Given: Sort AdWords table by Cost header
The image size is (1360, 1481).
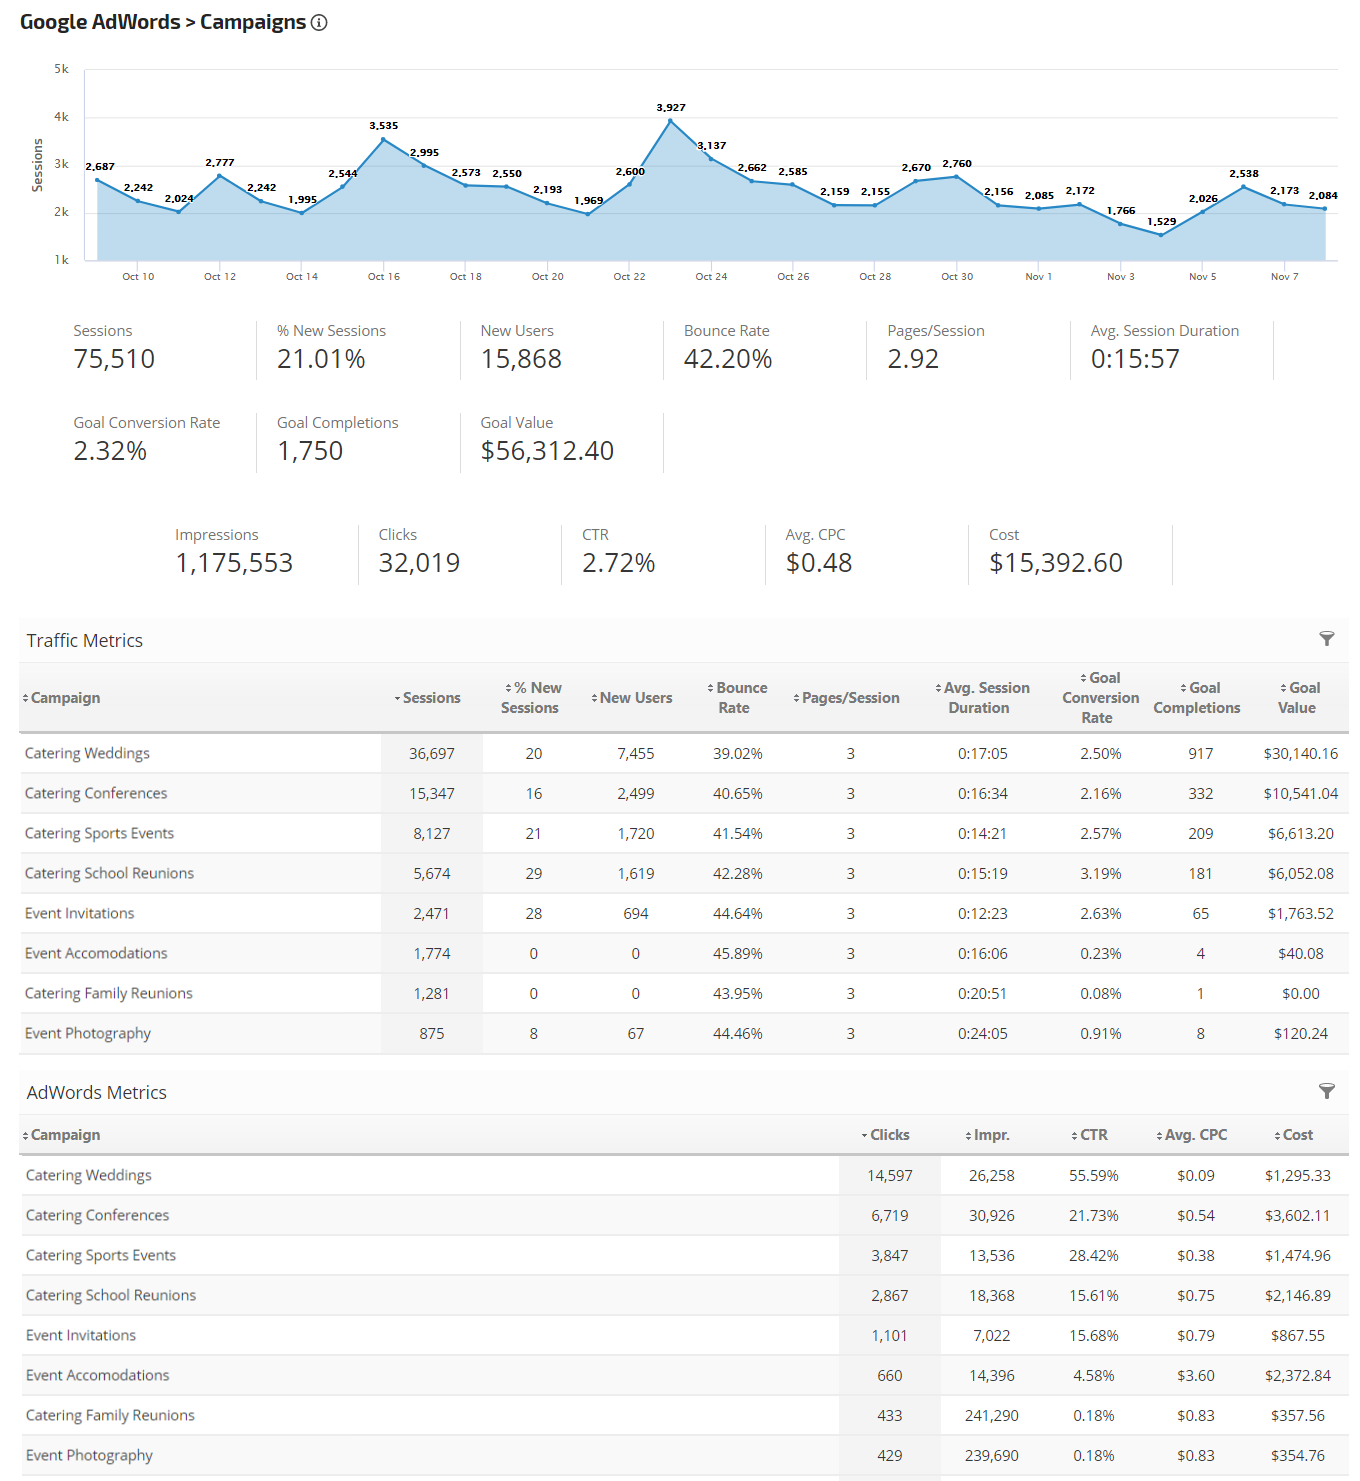Looking at the screenshot, I should (x=1296, y=1135).
